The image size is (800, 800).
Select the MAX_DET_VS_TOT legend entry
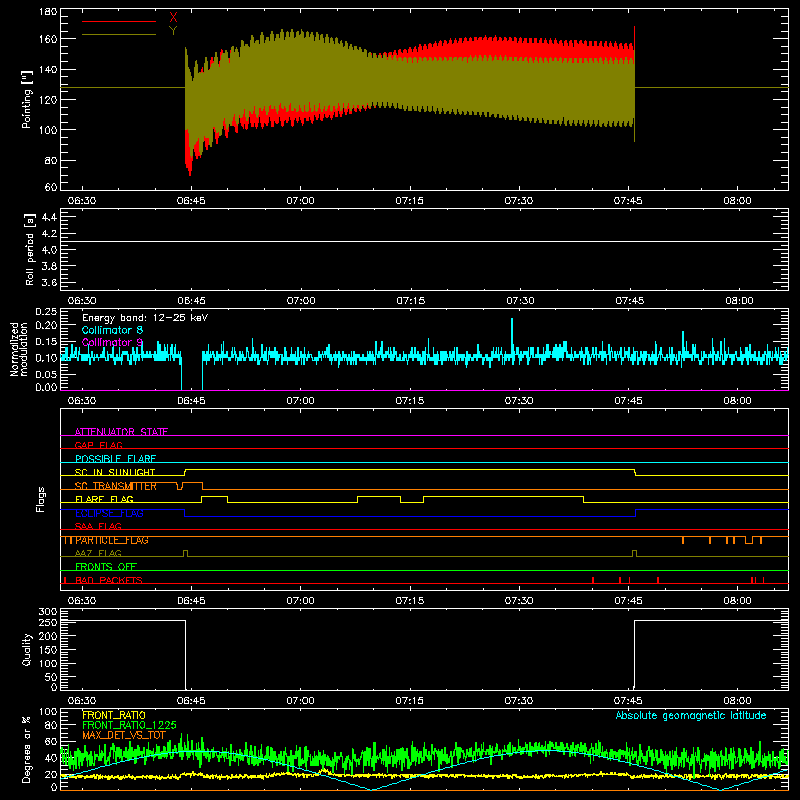click(124, 735)
